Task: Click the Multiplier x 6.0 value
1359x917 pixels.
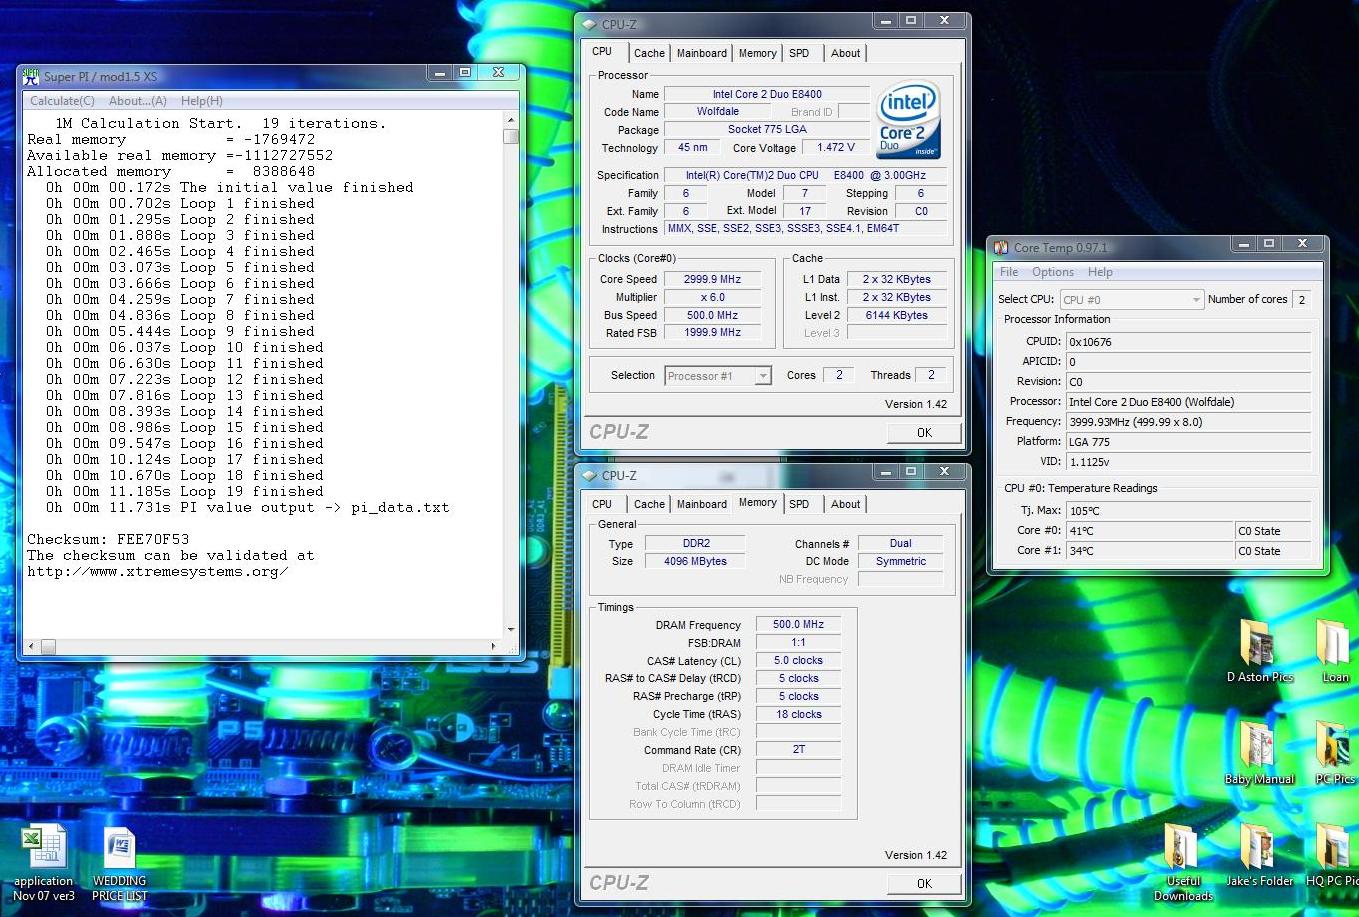Action: [712, 297]
